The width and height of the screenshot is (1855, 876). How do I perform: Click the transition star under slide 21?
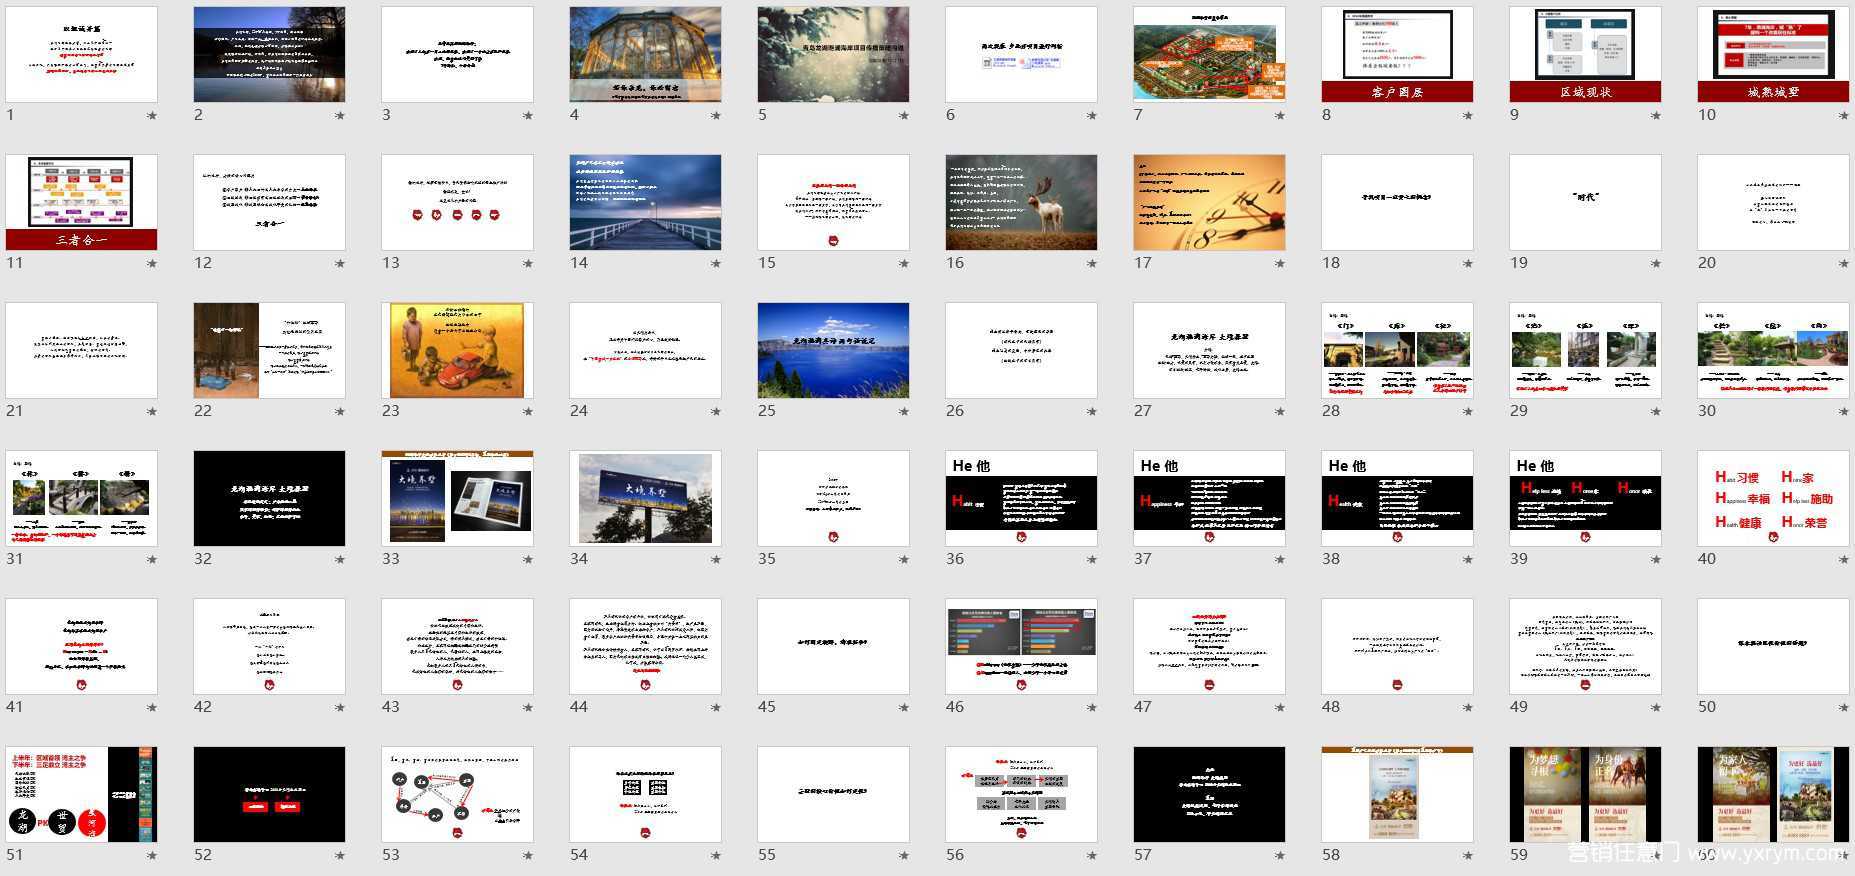pyautogui.click(x=152, y=412)
